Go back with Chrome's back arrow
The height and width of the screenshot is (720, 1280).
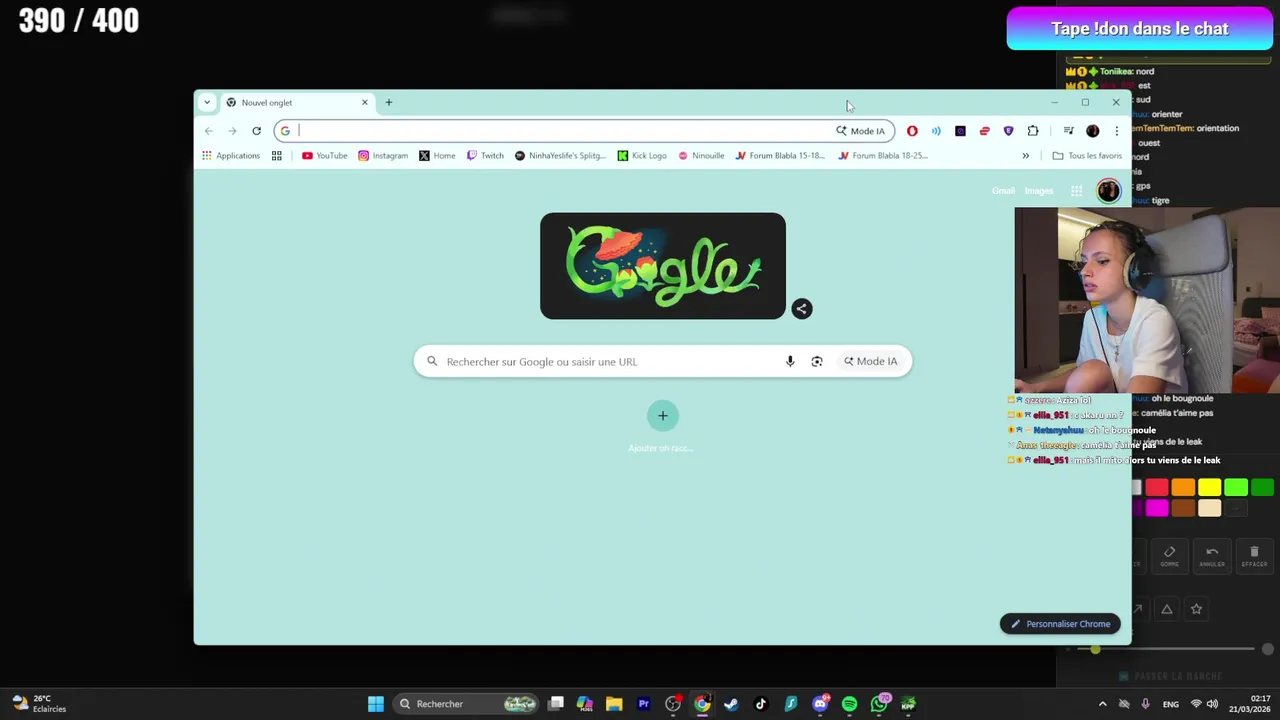point(208,131)
